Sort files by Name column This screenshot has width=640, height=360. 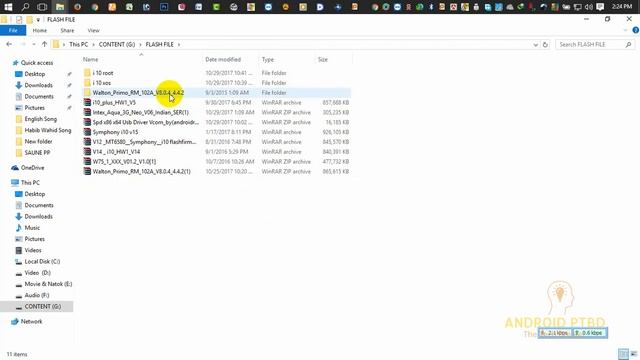coord(91,60)
